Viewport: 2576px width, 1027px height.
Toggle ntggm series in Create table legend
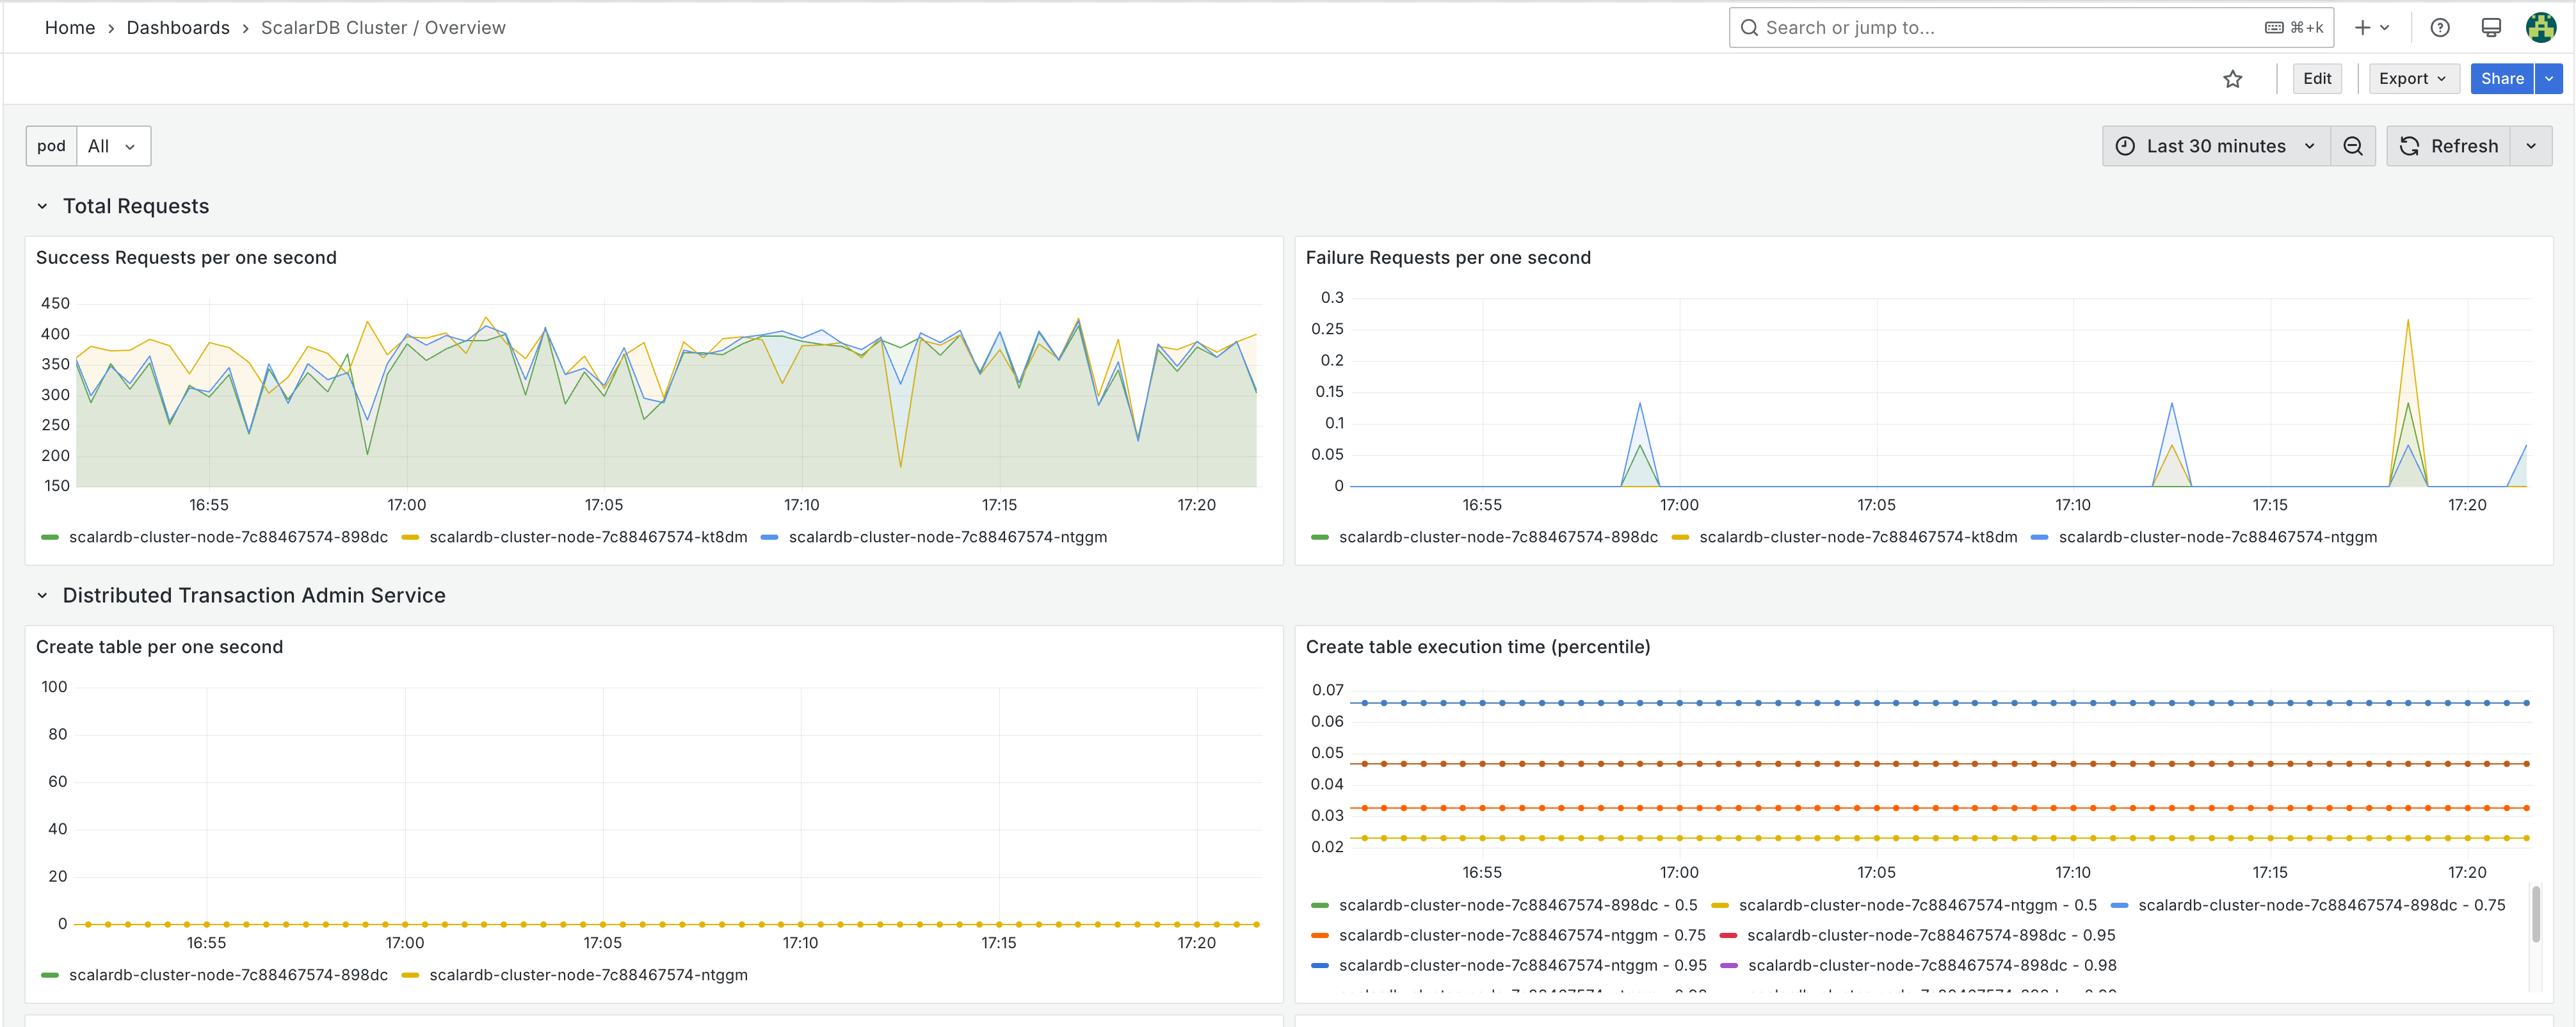click(587, 975)
